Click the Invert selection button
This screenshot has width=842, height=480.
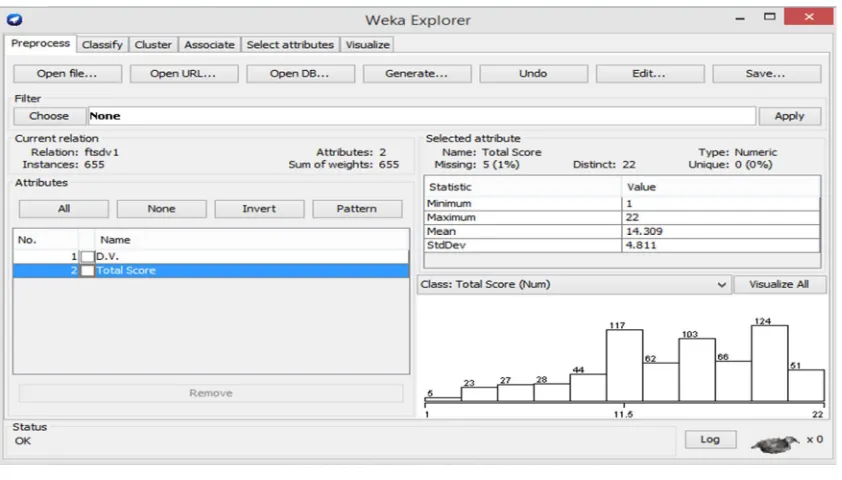tap(259, 209)
